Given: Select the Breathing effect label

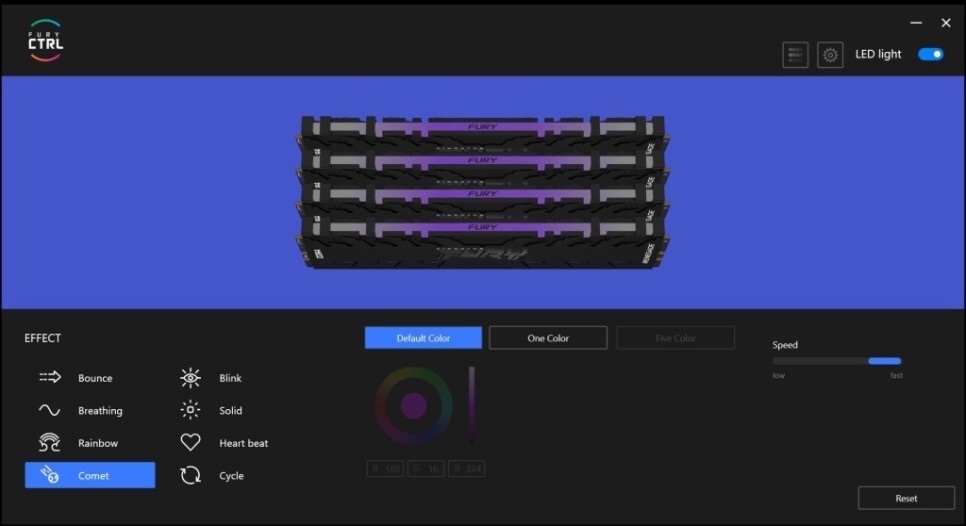Looking at the screenshot, I should click(x=100, y=411).
